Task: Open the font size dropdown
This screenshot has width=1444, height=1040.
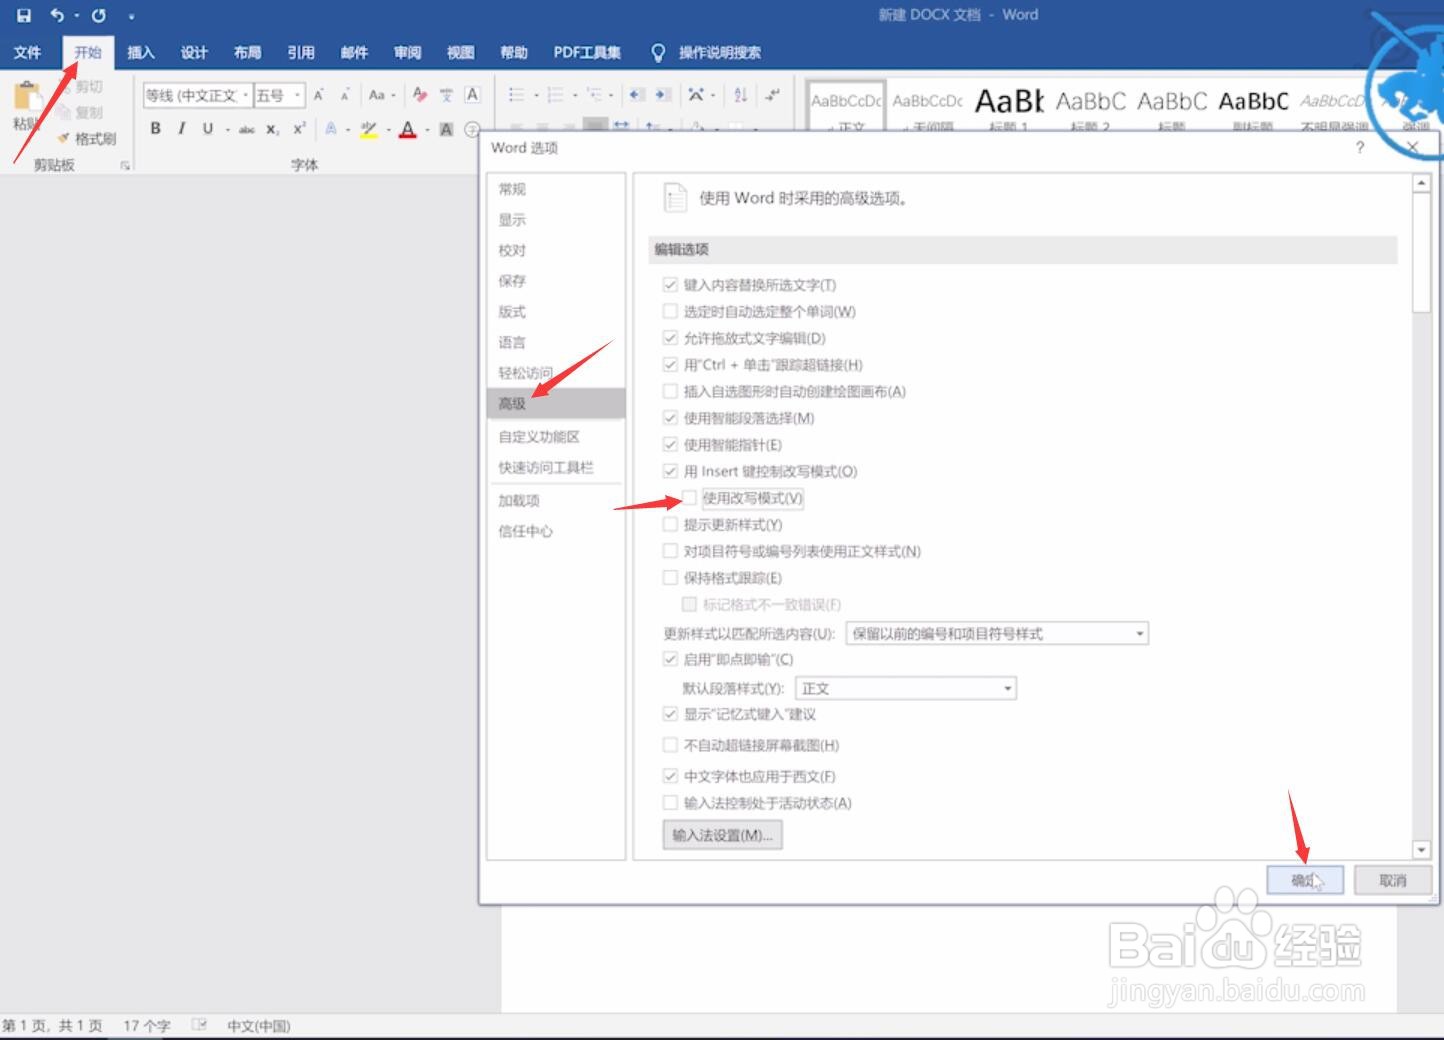Action: 295,94
